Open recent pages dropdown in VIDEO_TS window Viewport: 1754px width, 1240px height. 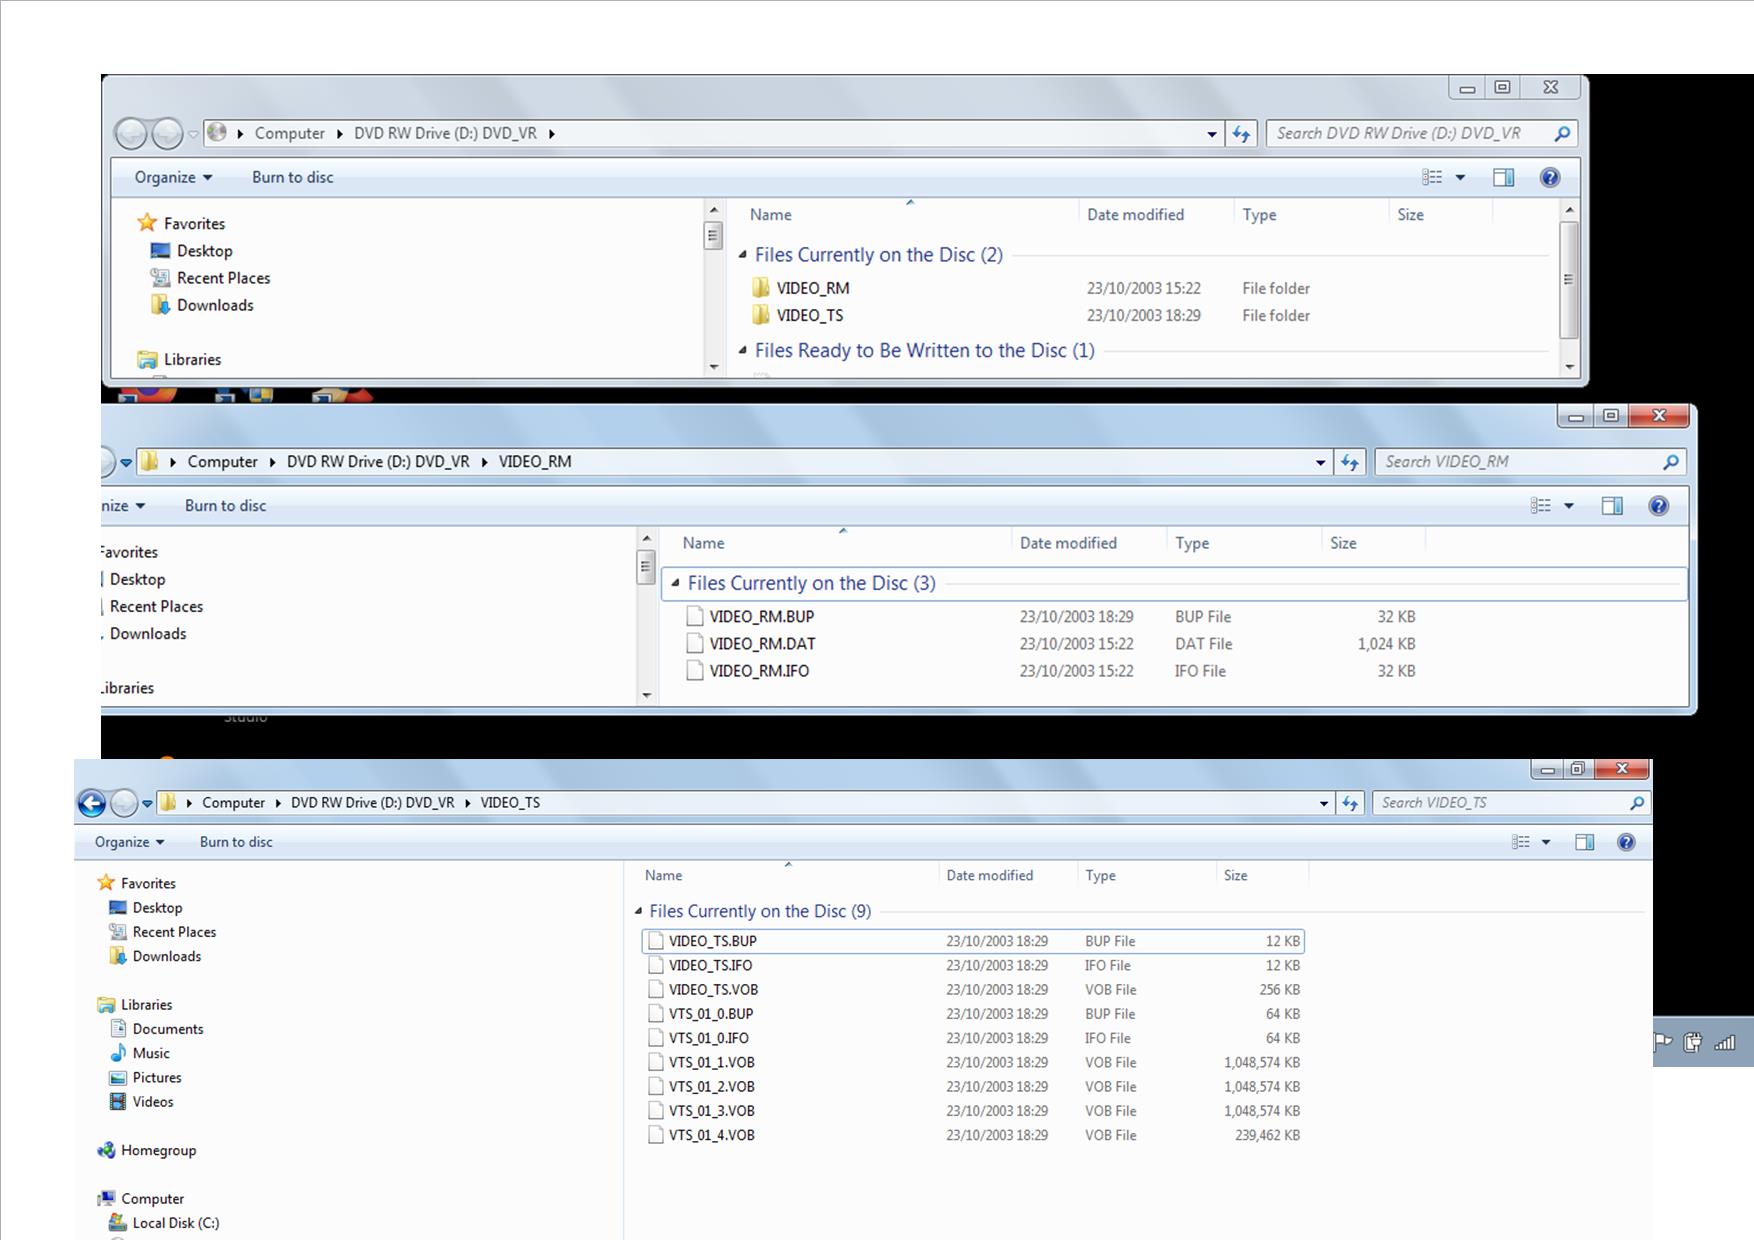pyautogui.click(x=147, y=803)
